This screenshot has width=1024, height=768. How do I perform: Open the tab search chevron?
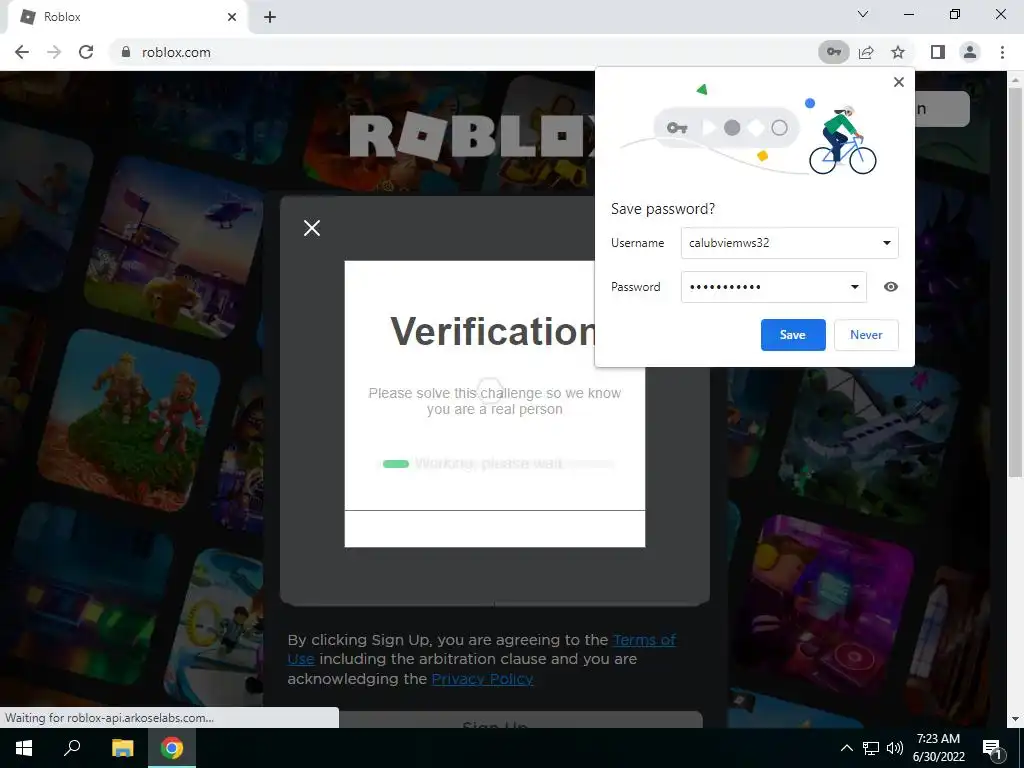click(863, 14)
